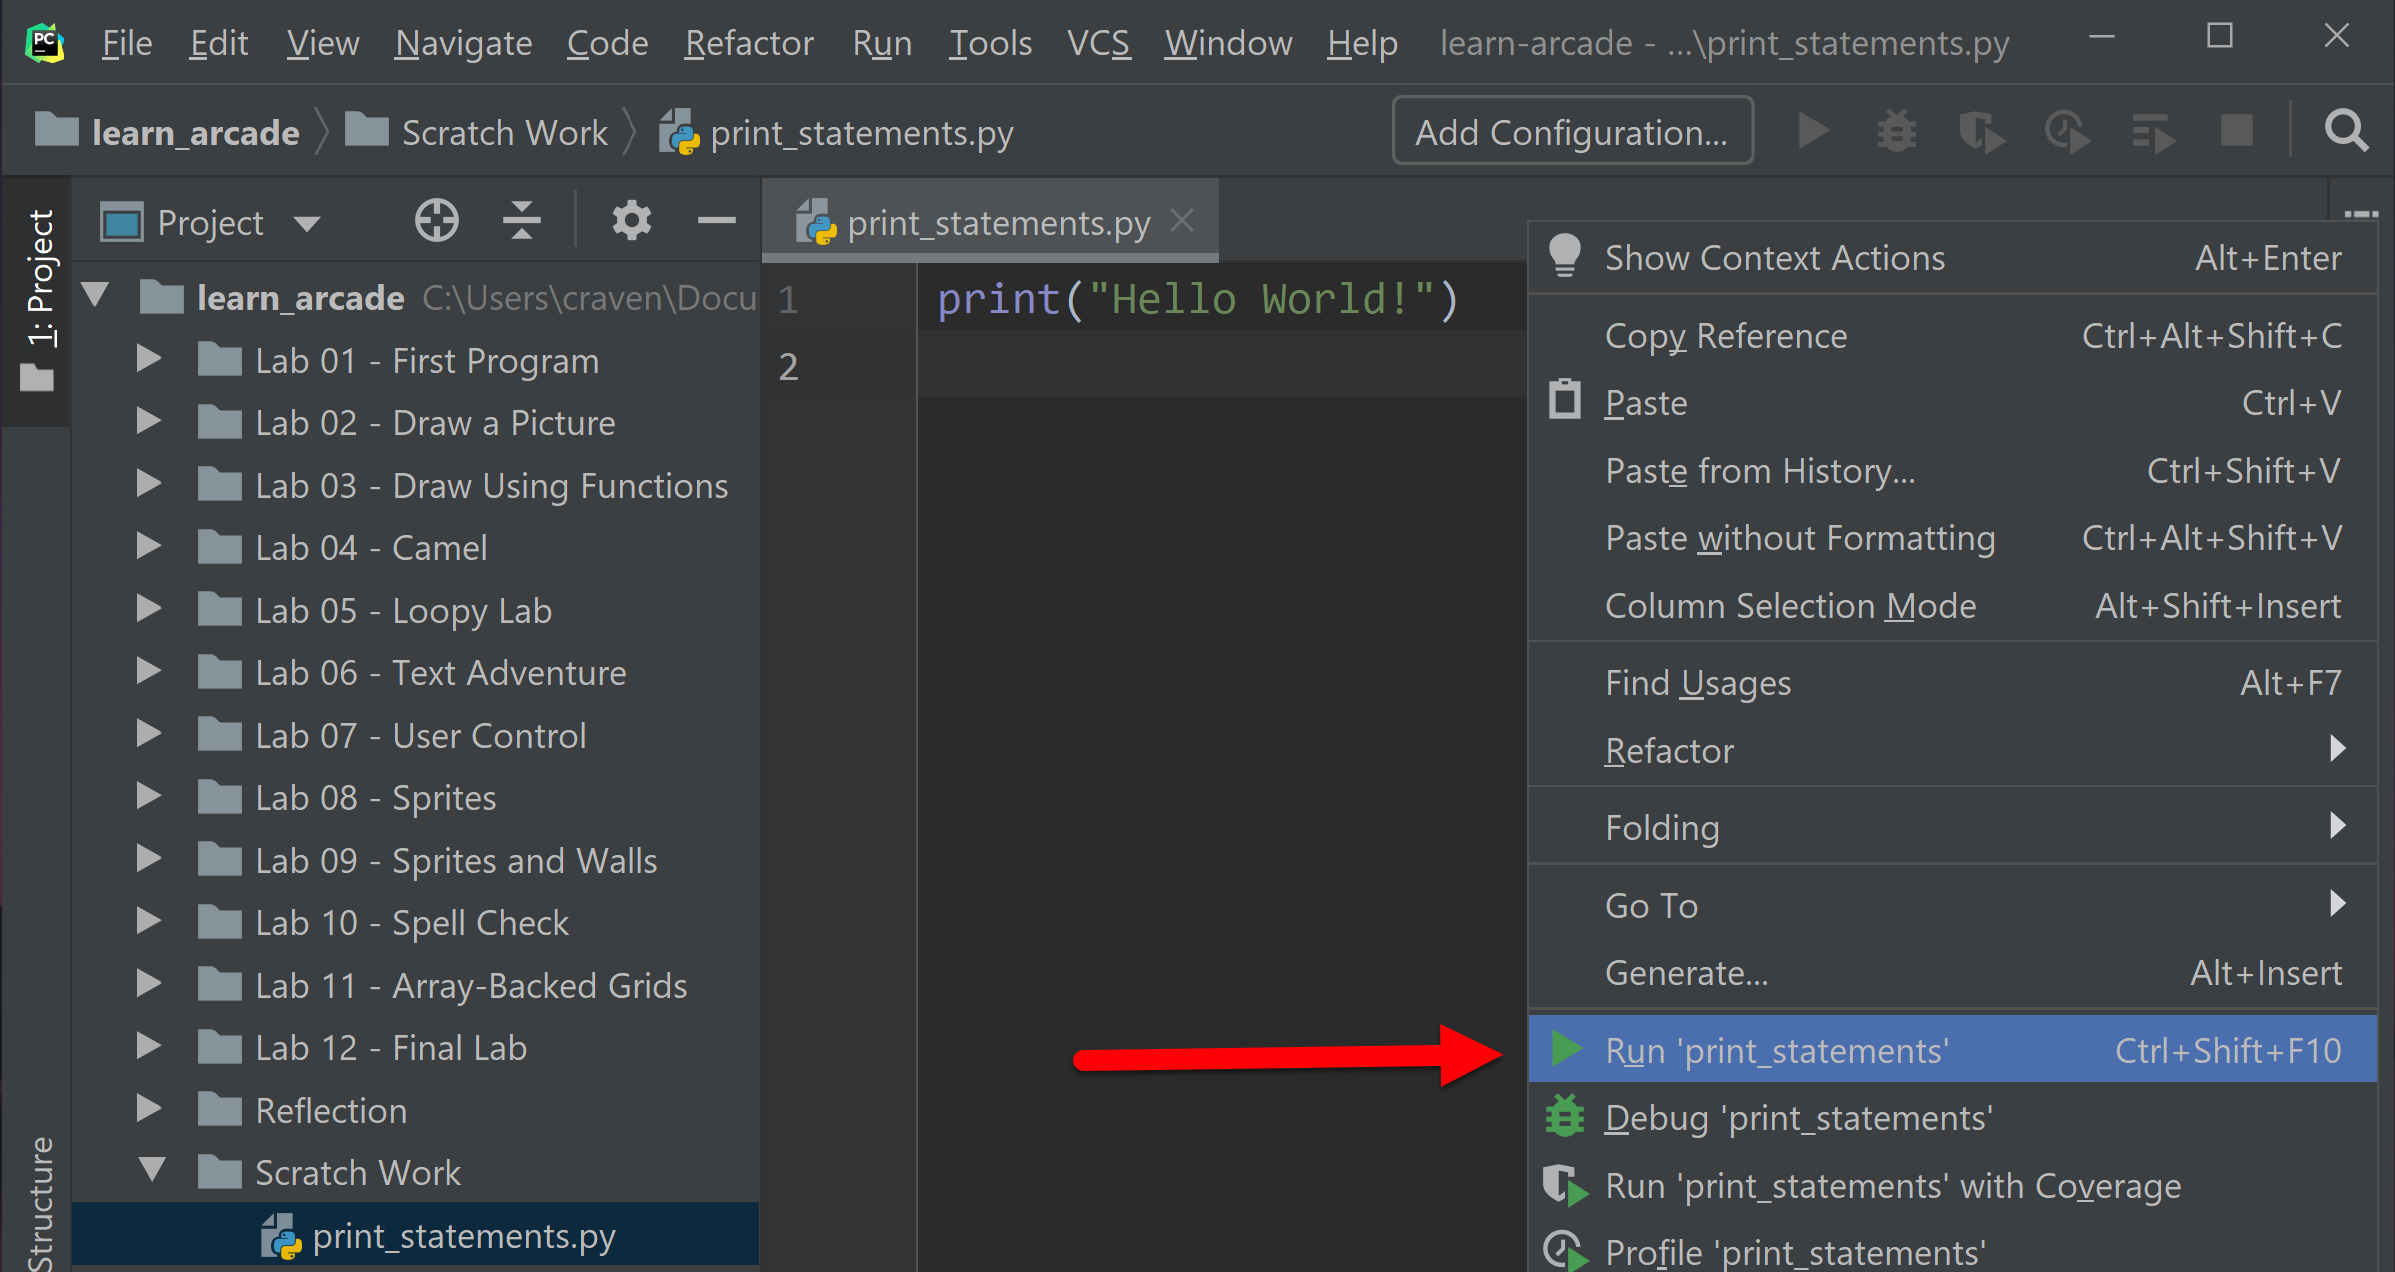Click Add Configuration... button
Image resolution: width=2395 pixels, height=1272 pixels.
click(1571, 131)
